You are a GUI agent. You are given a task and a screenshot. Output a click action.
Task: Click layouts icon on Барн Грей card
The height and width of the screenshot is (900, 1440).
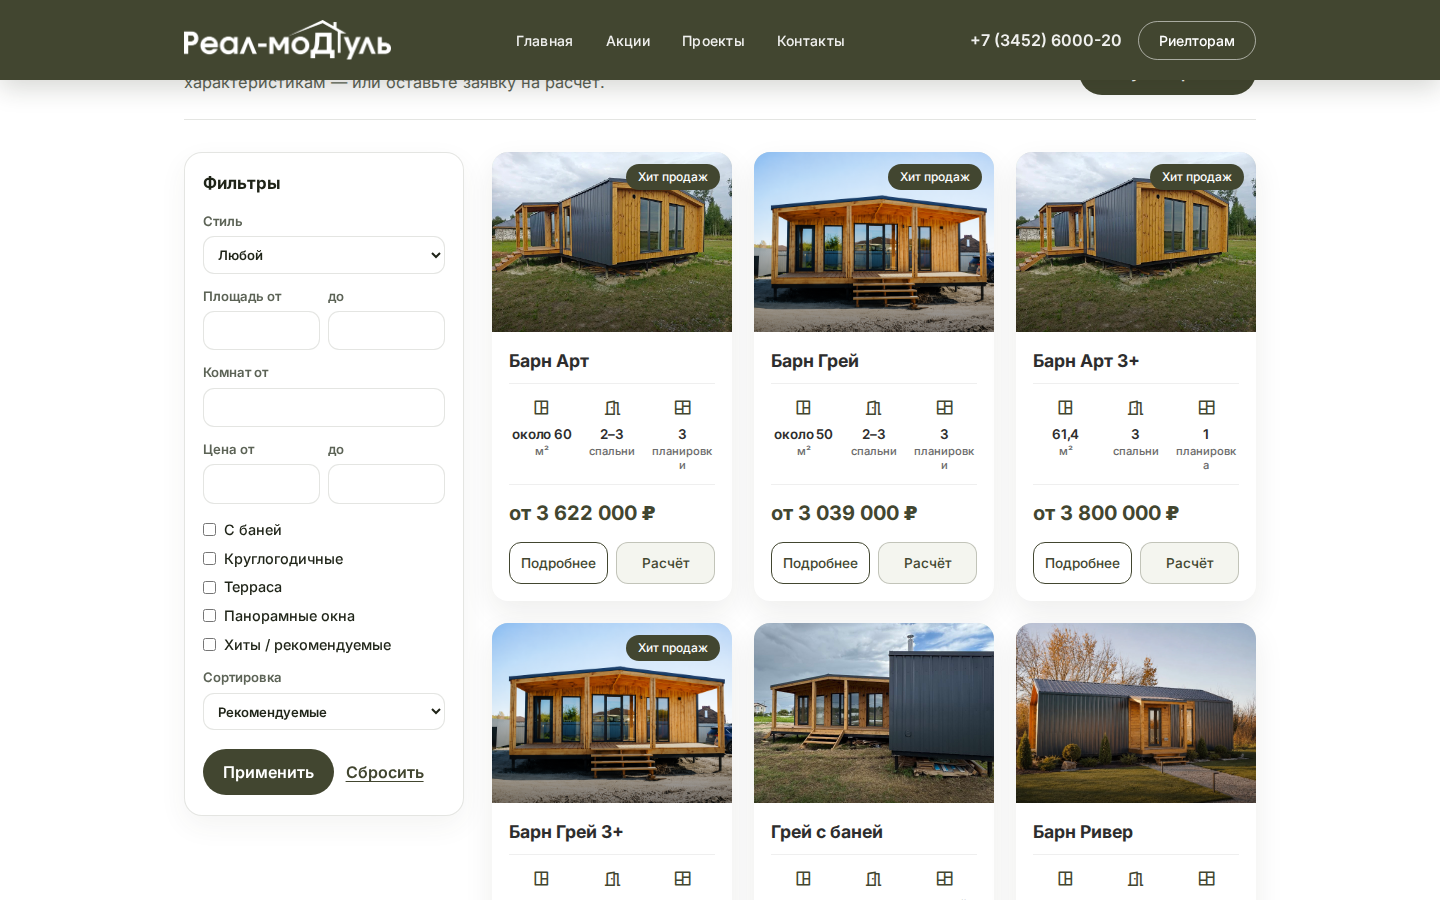[944, 408]
